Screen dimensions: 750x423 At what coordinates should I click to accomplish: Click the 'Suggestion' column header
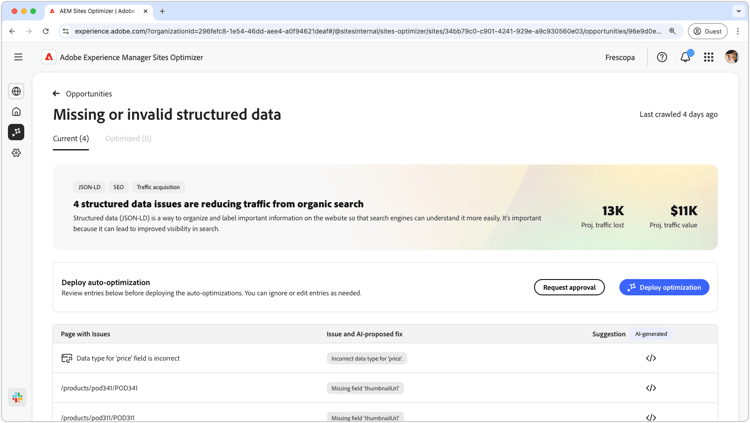[x=608, y=334]
